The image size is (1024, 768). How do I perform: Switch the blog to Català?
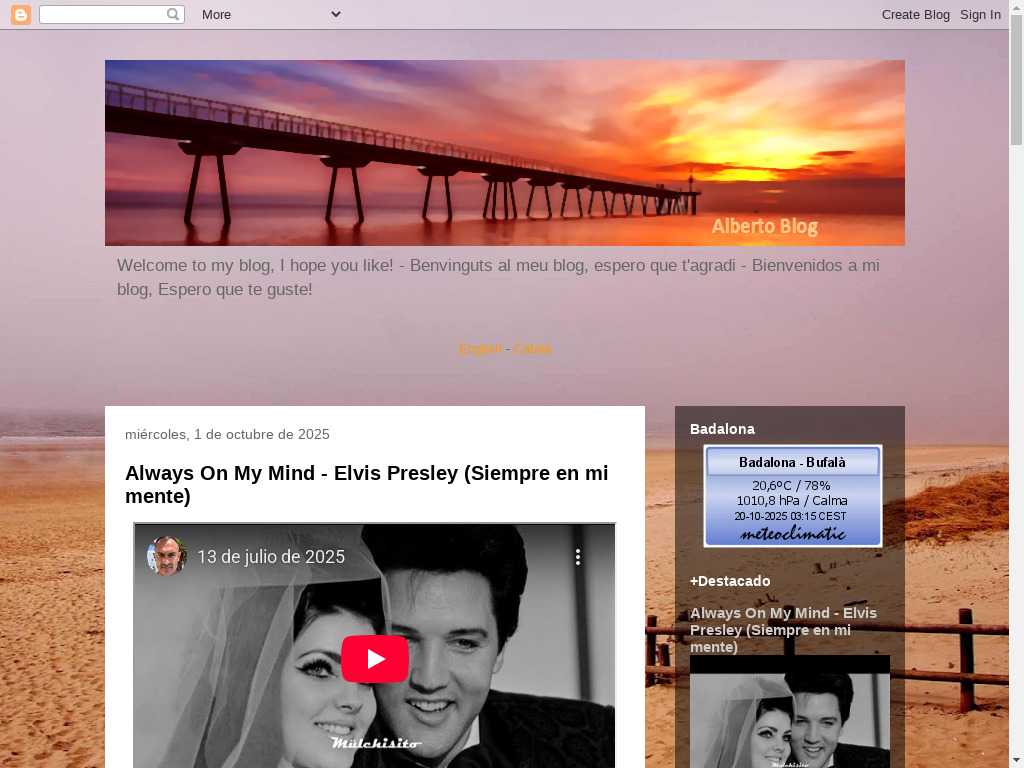click(532, 349)
